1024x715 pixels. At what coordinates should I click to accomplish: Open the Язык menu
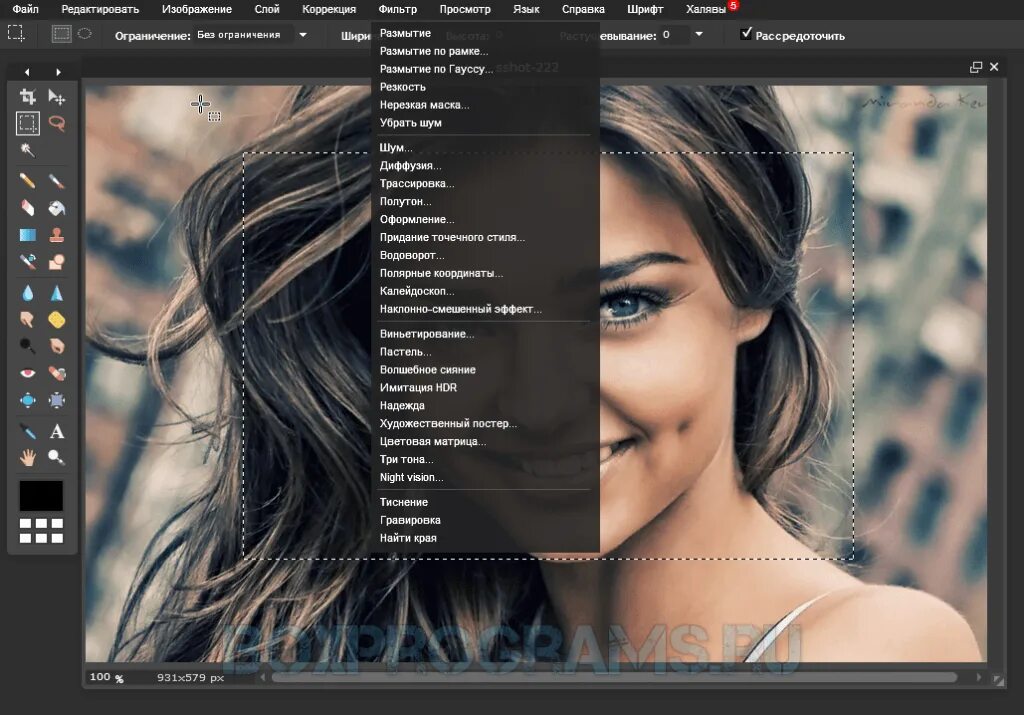point(526,9)
